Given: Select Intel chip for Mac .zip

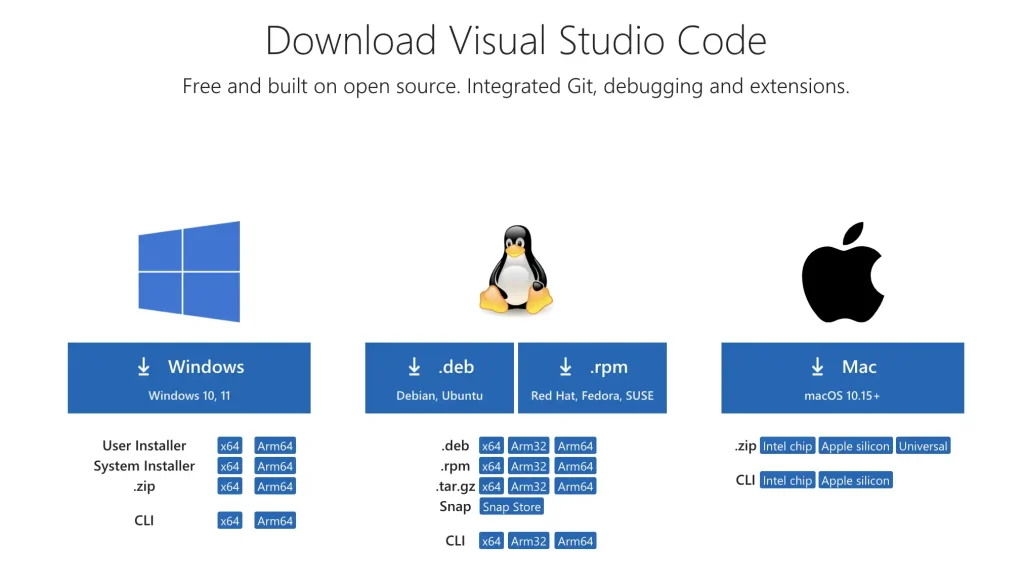Looking at the screenshot, I should [788, 446].
